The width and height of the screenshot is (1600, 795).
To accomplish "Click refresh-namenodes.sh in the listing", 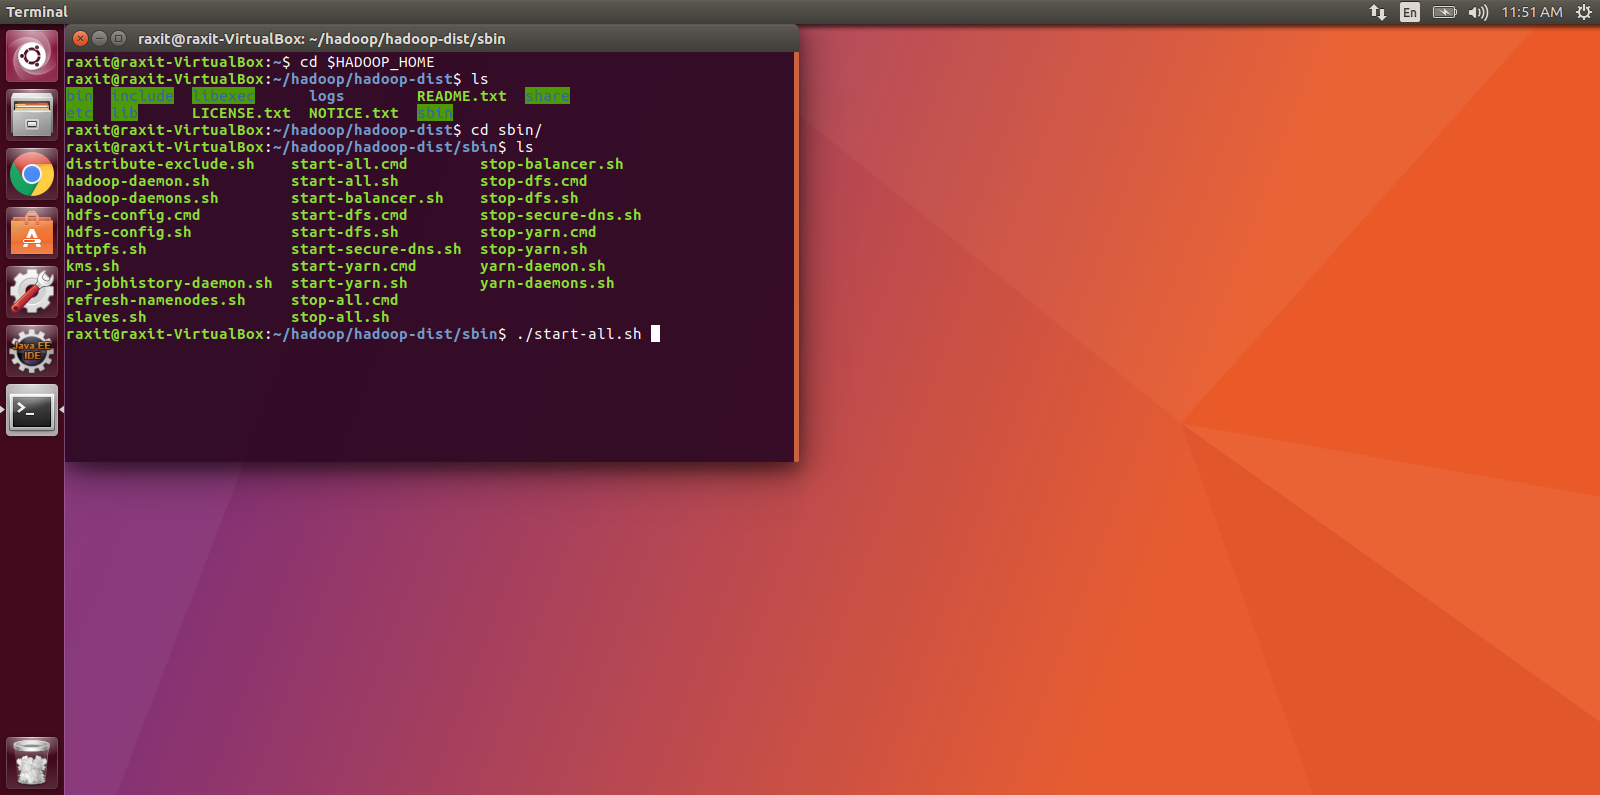I will [x=156, y=300].
